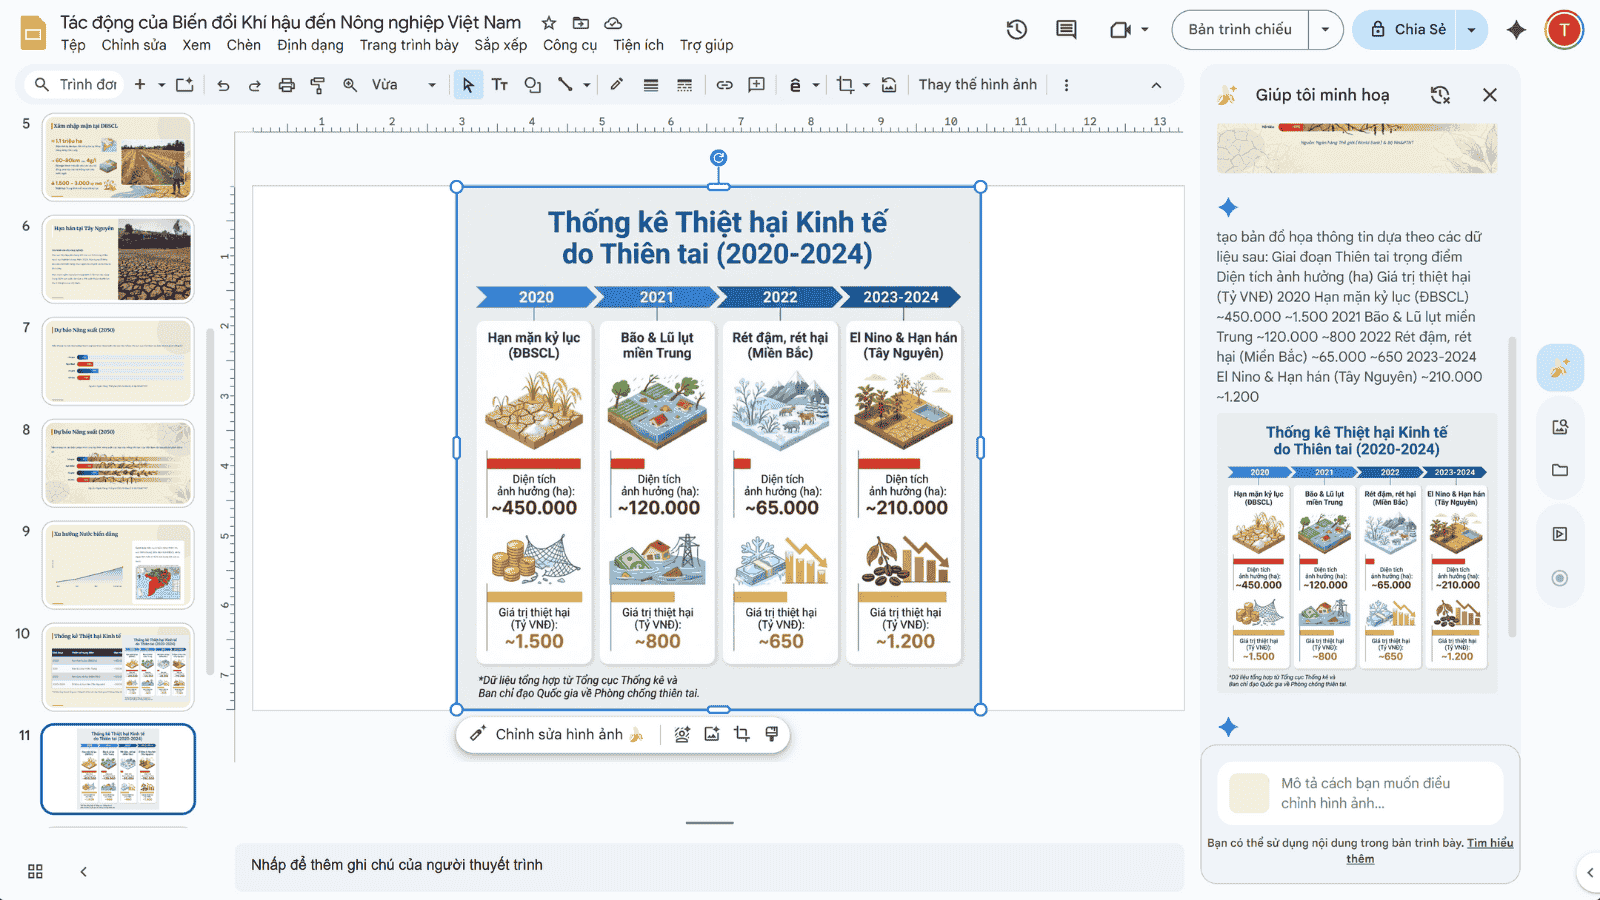Click the insert link icon
Image resolution: width=1600 pixels, height=900 pixels.
725,85
